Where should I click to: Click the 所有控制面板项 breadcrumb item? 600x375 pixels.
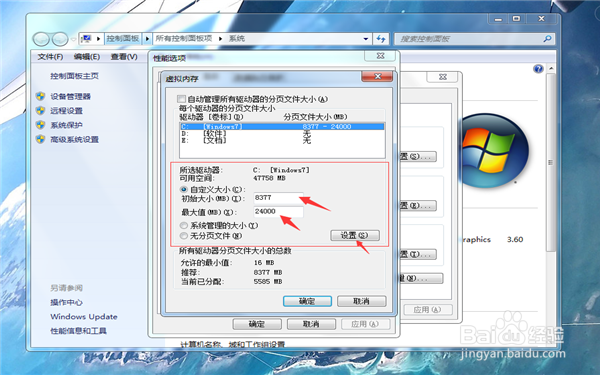pos(184,38)
